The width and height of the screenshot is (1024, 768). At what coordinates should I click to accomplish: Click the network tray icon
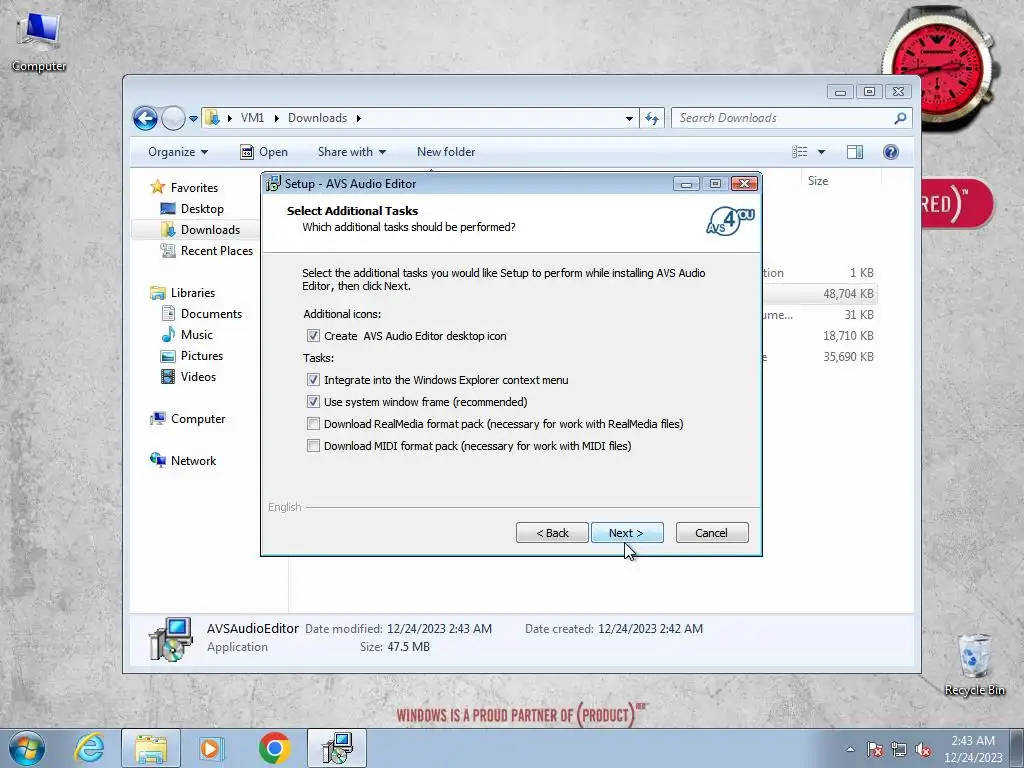[x=899, y=750]
